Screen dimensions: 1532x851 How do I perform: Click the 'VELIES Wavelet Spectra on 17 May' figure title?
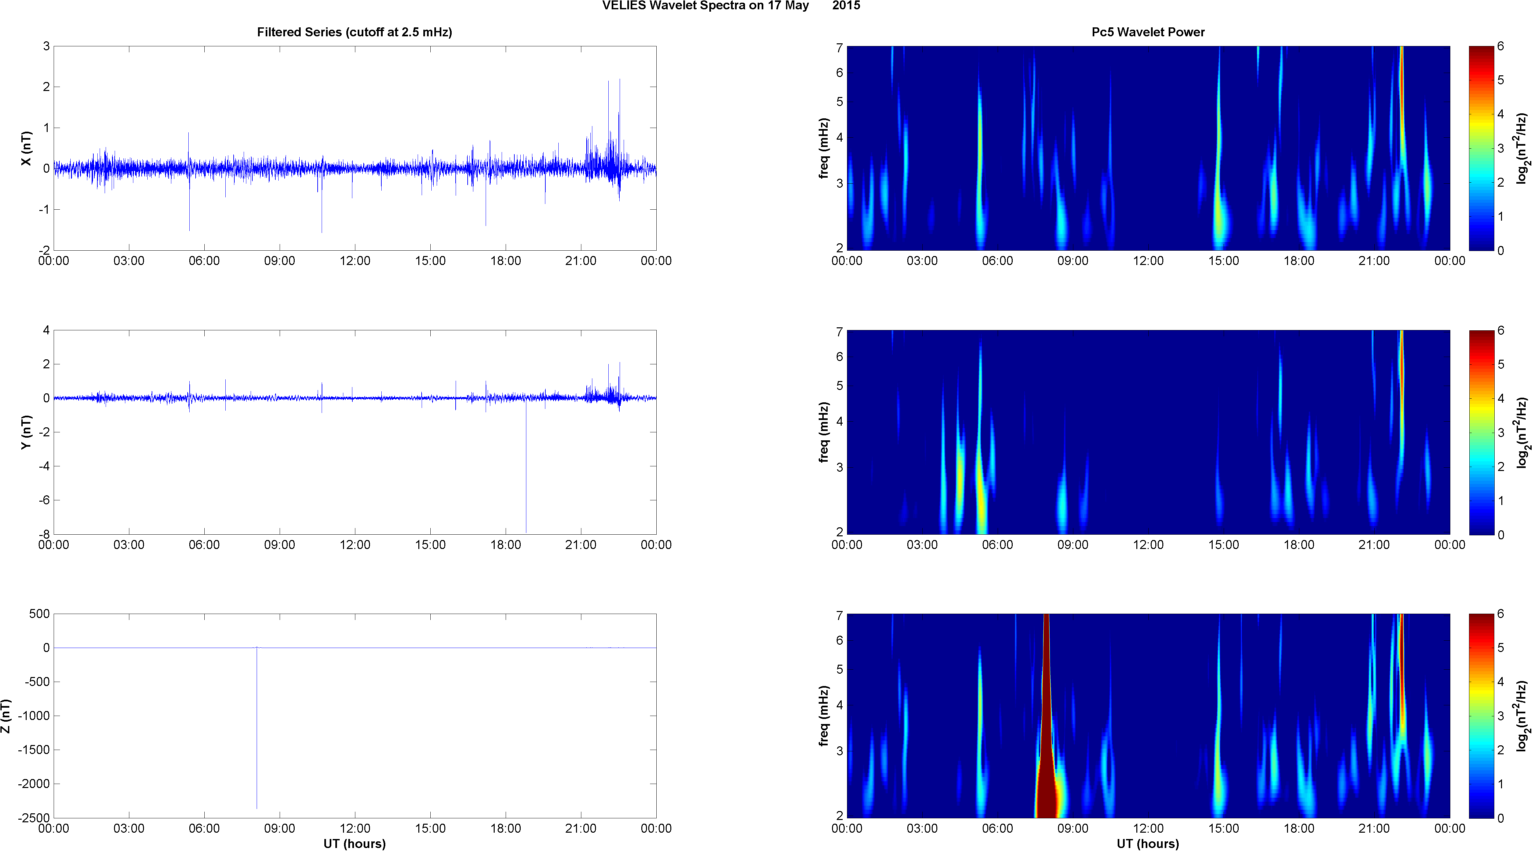(x=705, y=6)
